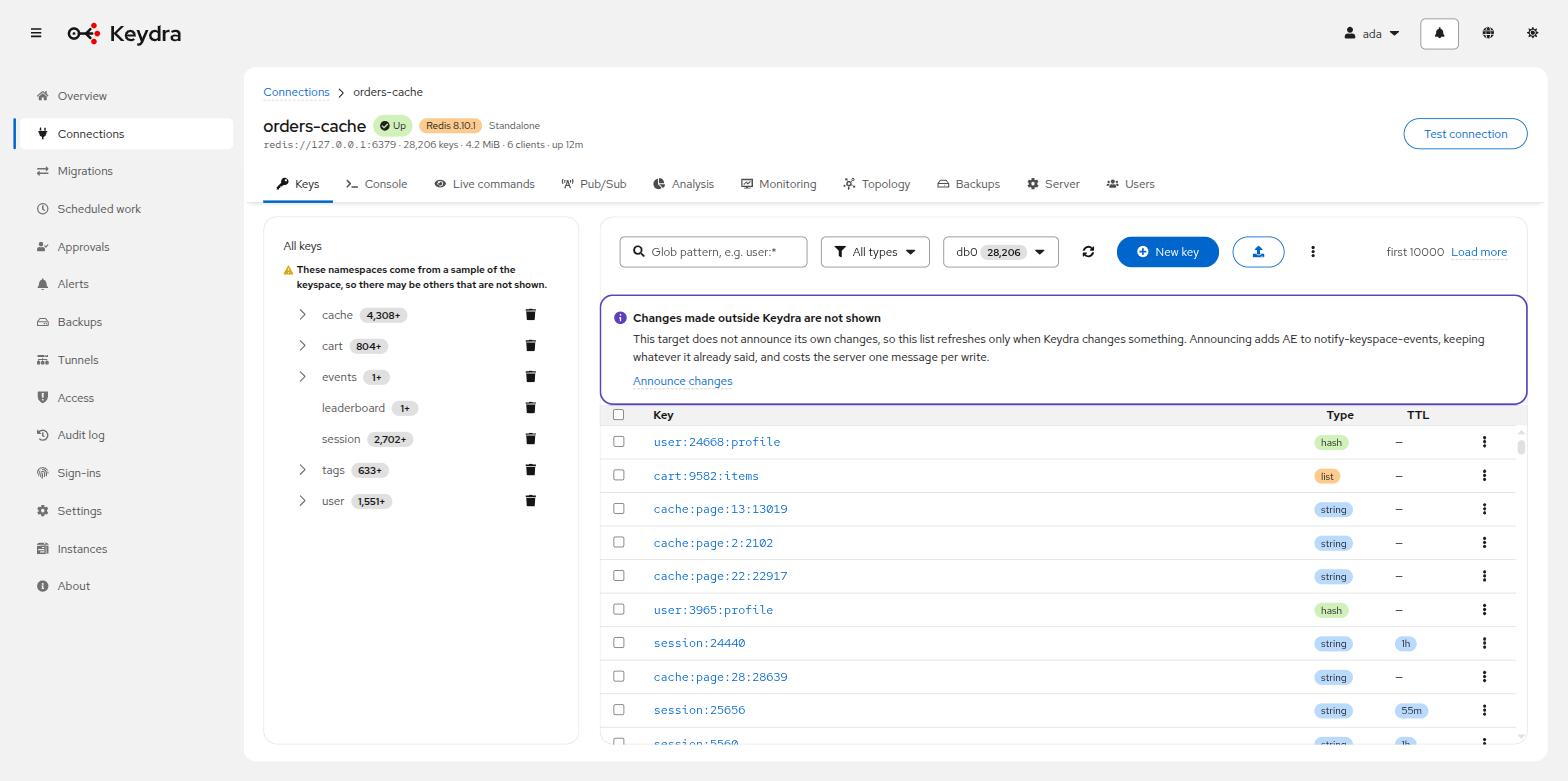
Task: Open actions for cache:page:22:22917
Action: 1484,576
